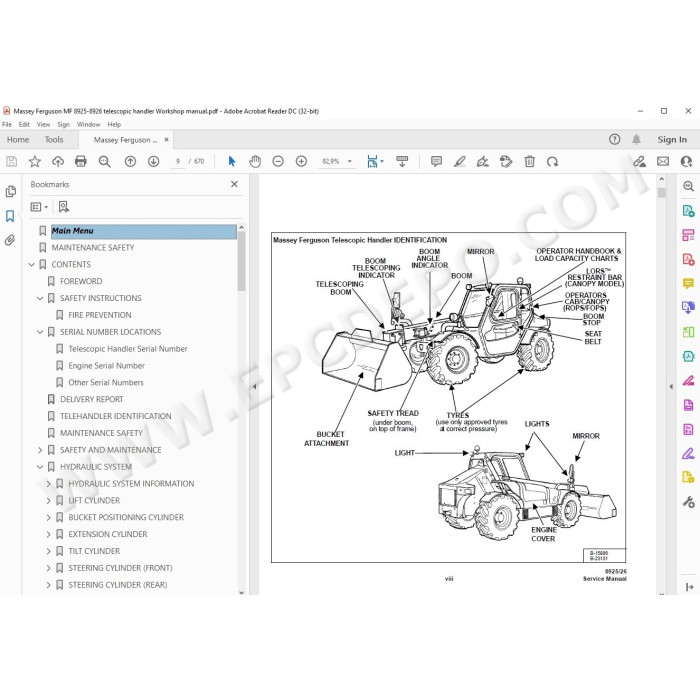Expand the LIFT CYLINDER bookmark
This screenshot has height=700, width=700.
pos(48,500)
